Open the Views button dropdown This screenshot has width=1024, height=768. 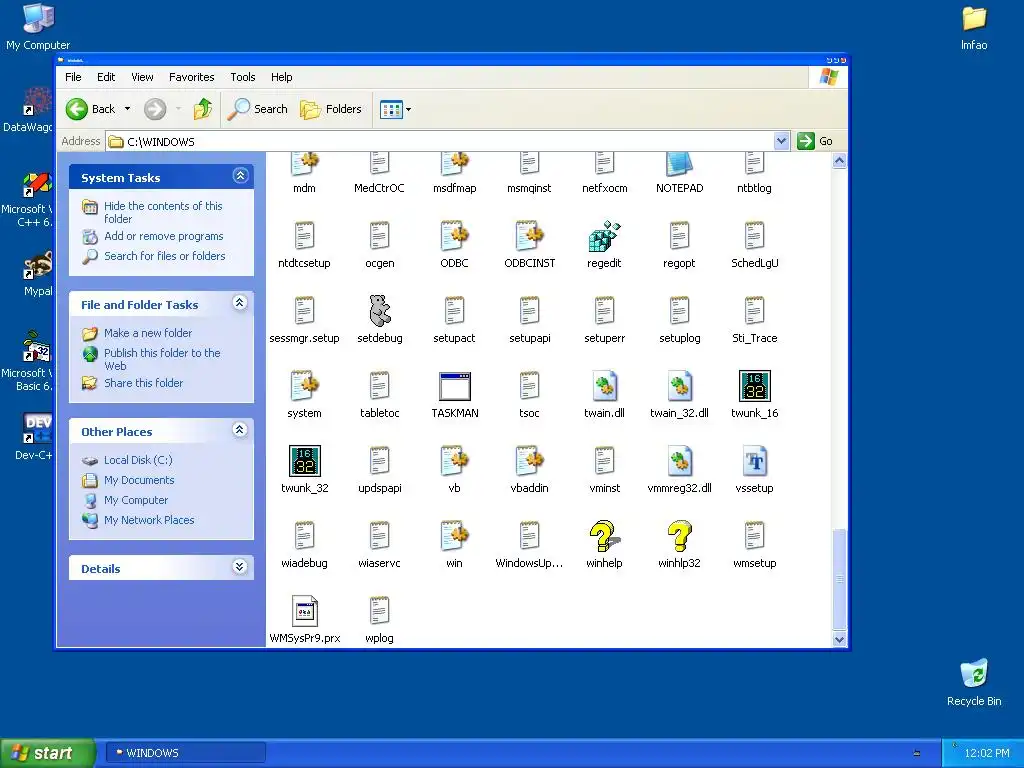point(409,109)
